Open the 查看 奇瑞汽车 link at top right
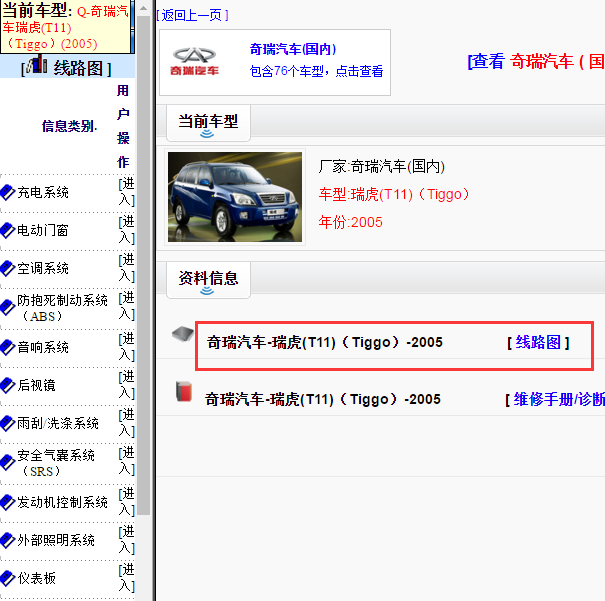605x601 pixels. coord(536,61)
